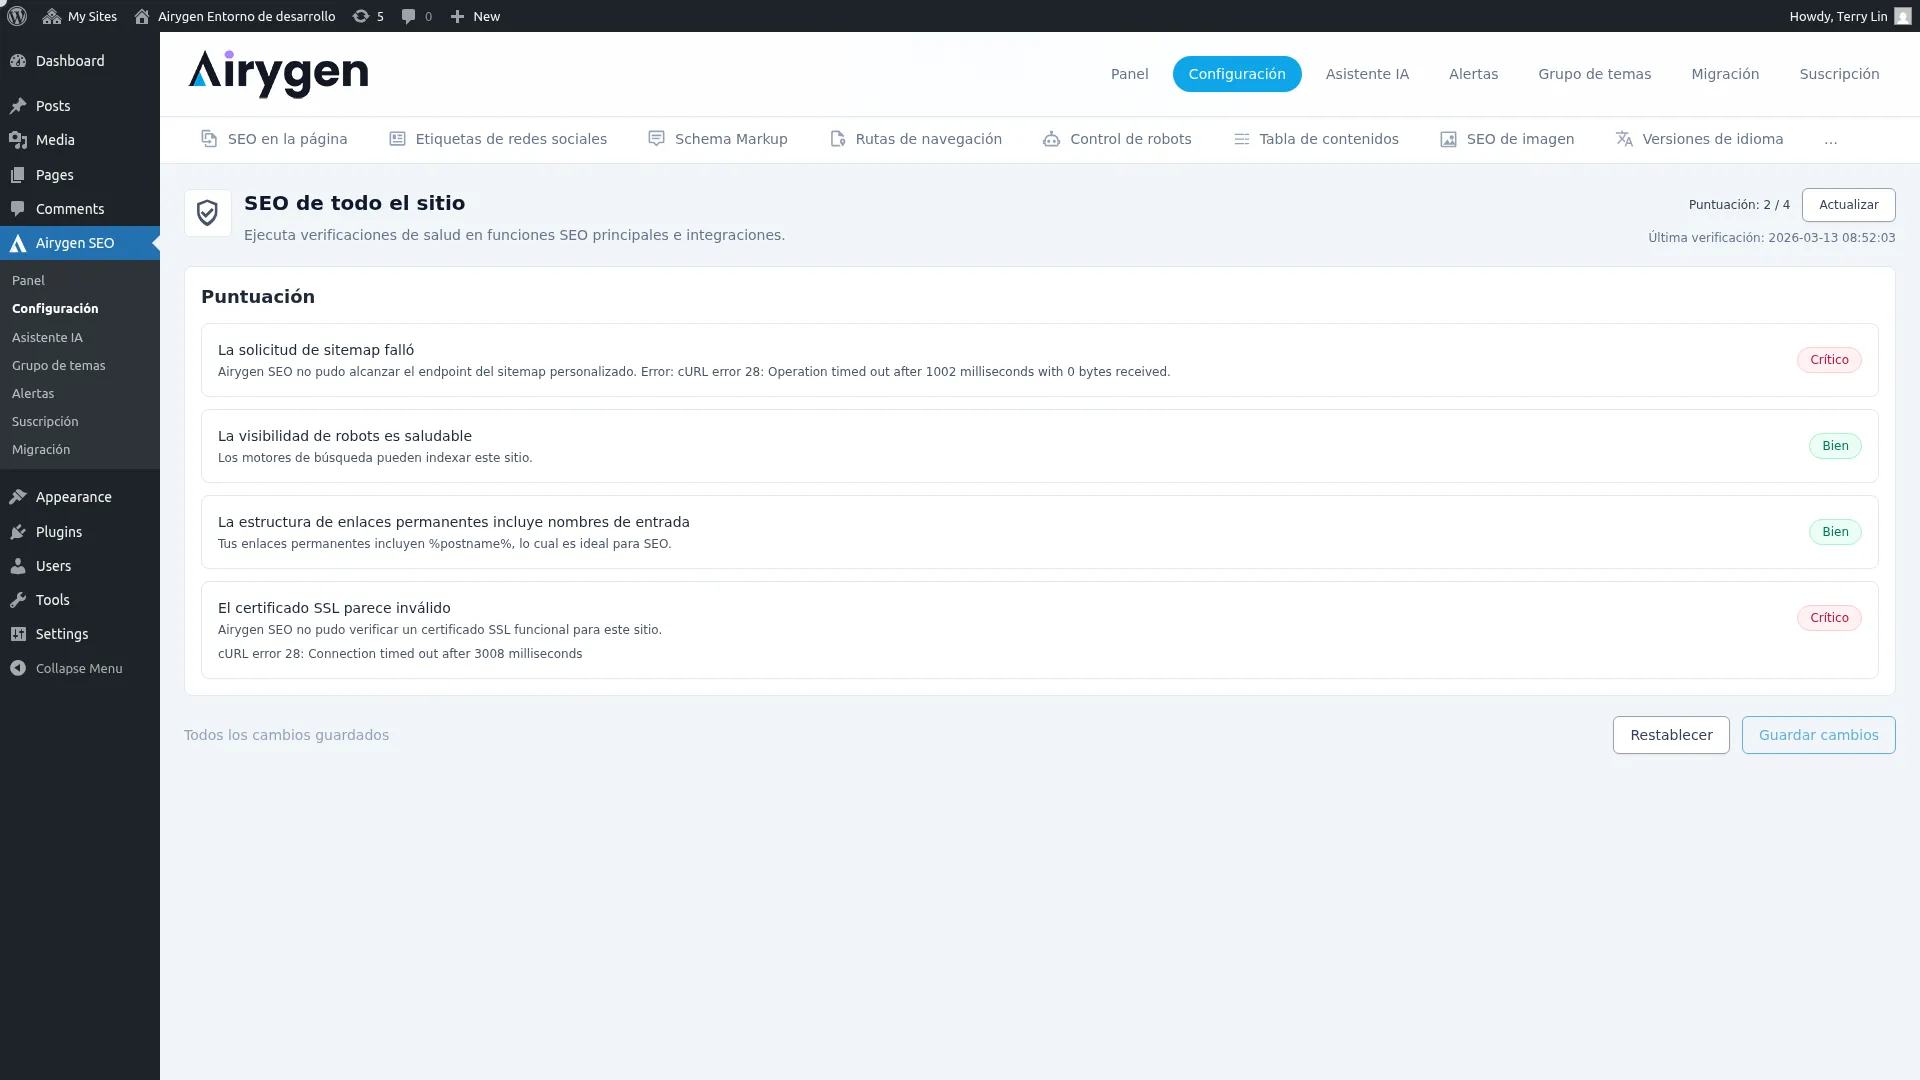This screenshot has width=1920, height=1080.
Task: Click 'Todos los cambios guardados' status text
Action: [286, 735]
